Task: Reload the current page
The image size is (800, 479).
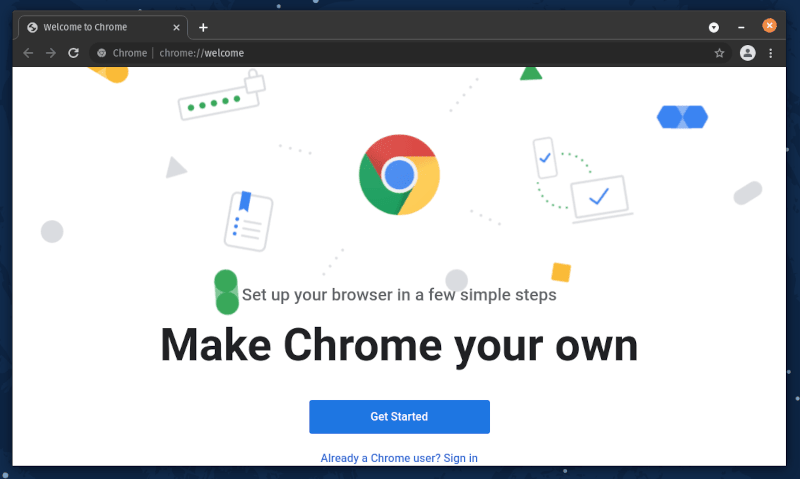Action: tap(73, 53)
